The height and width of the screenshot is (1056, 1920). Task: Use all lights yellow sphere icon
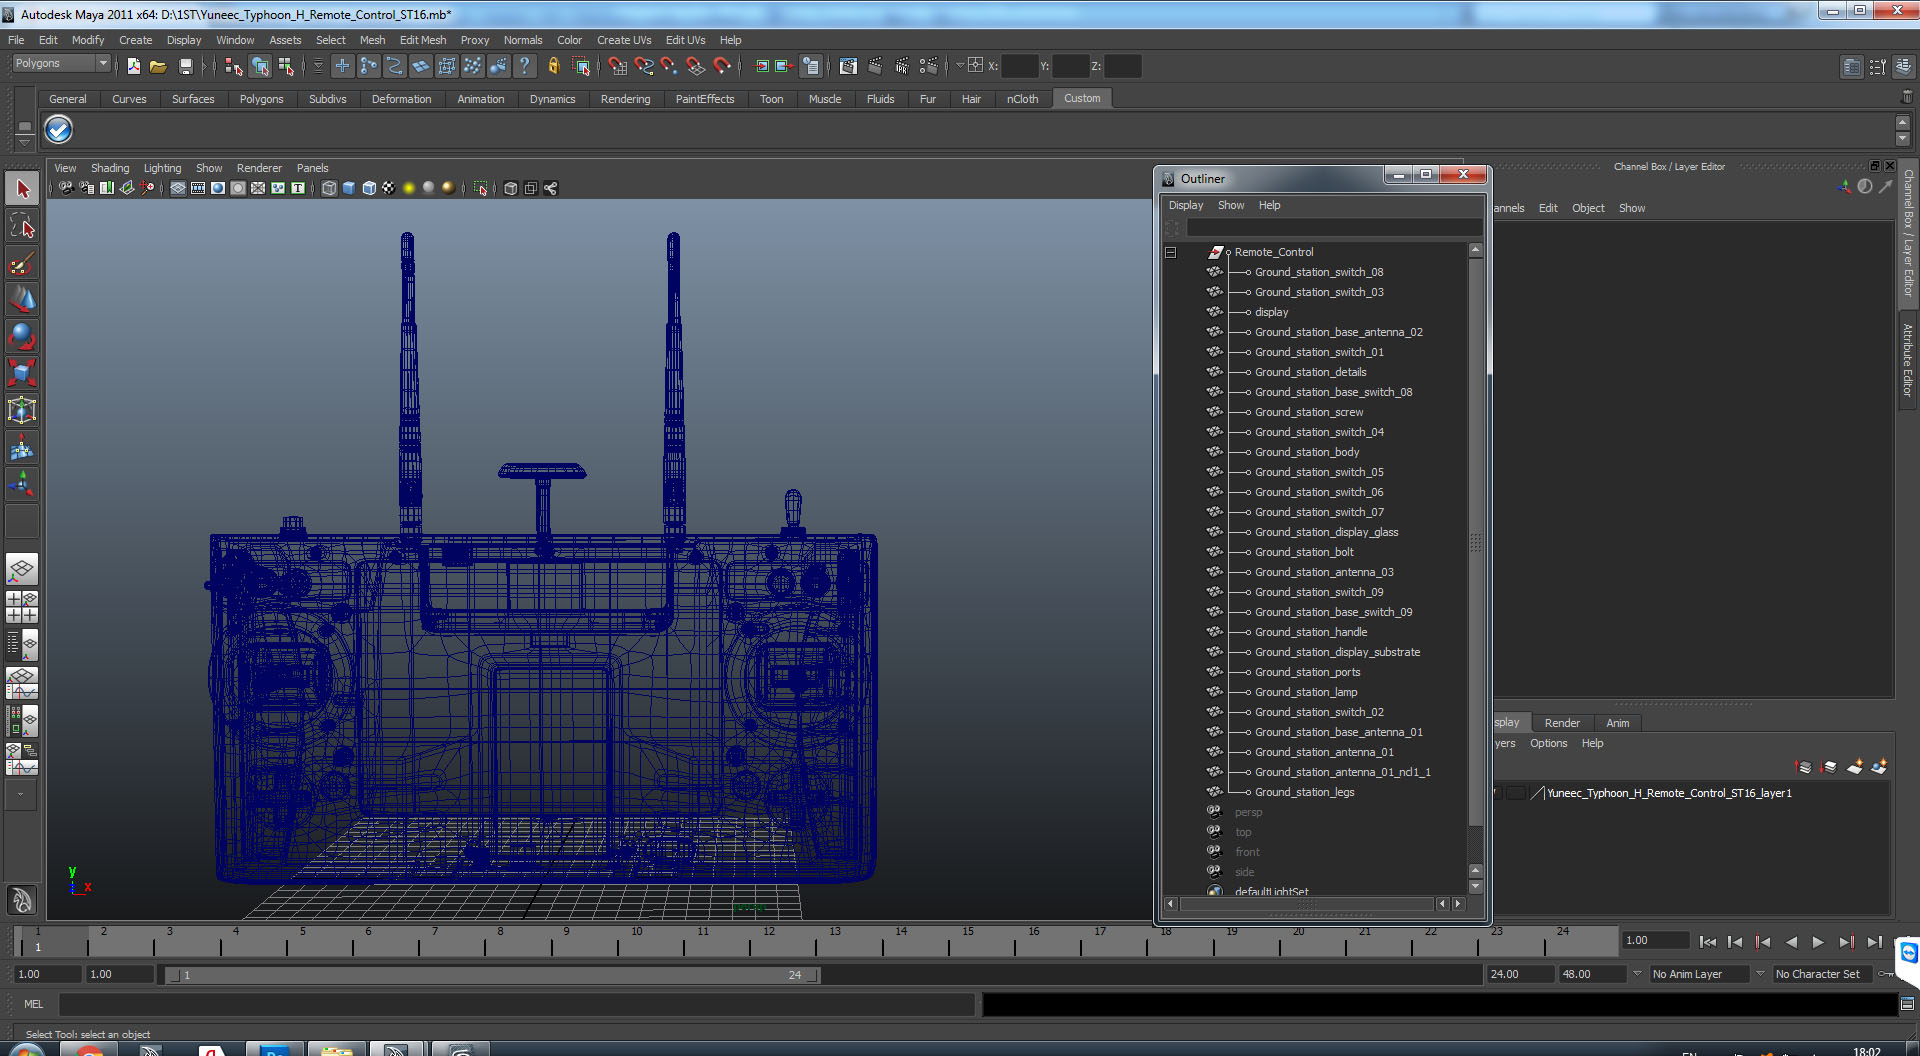(409, 188)
